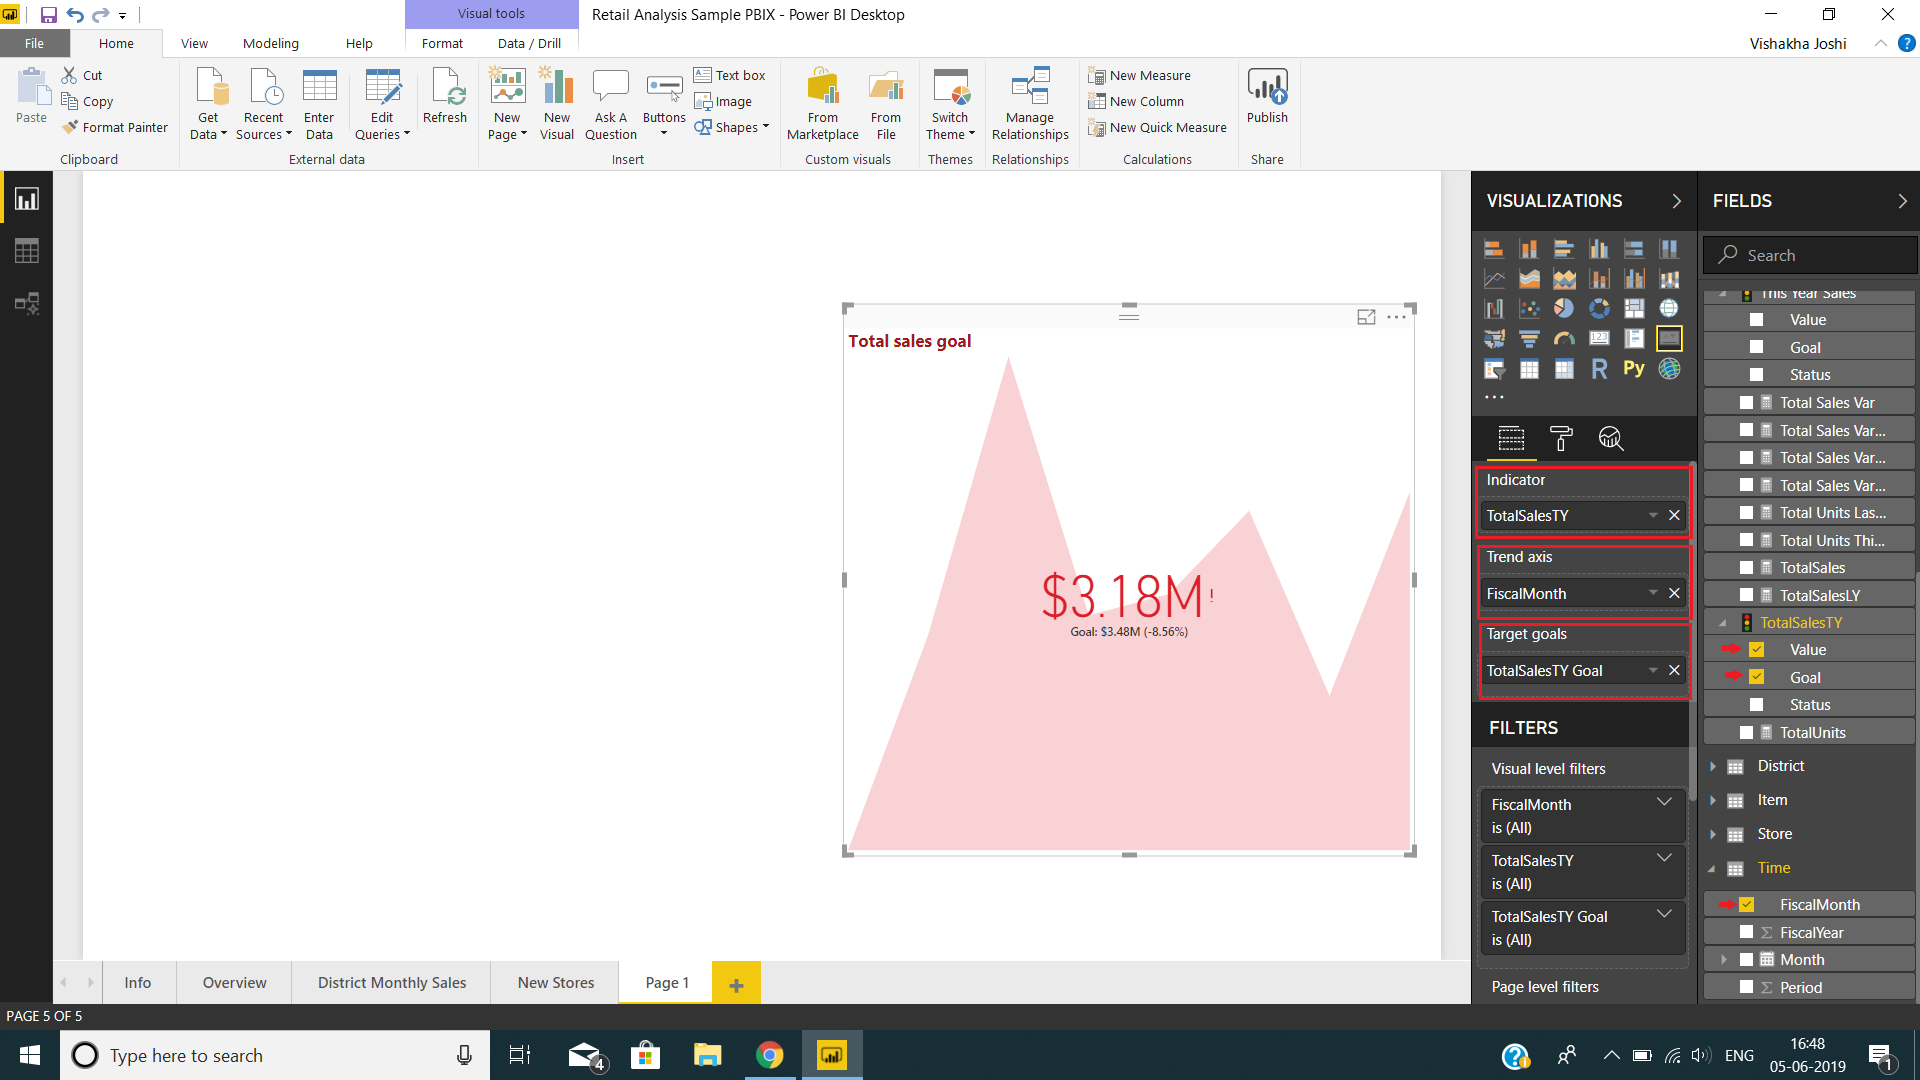Enable FiscalMonth checkbox in Fields panel
The image size is (1920, 1080).
pyautogui.click(x=1746, y=903)
